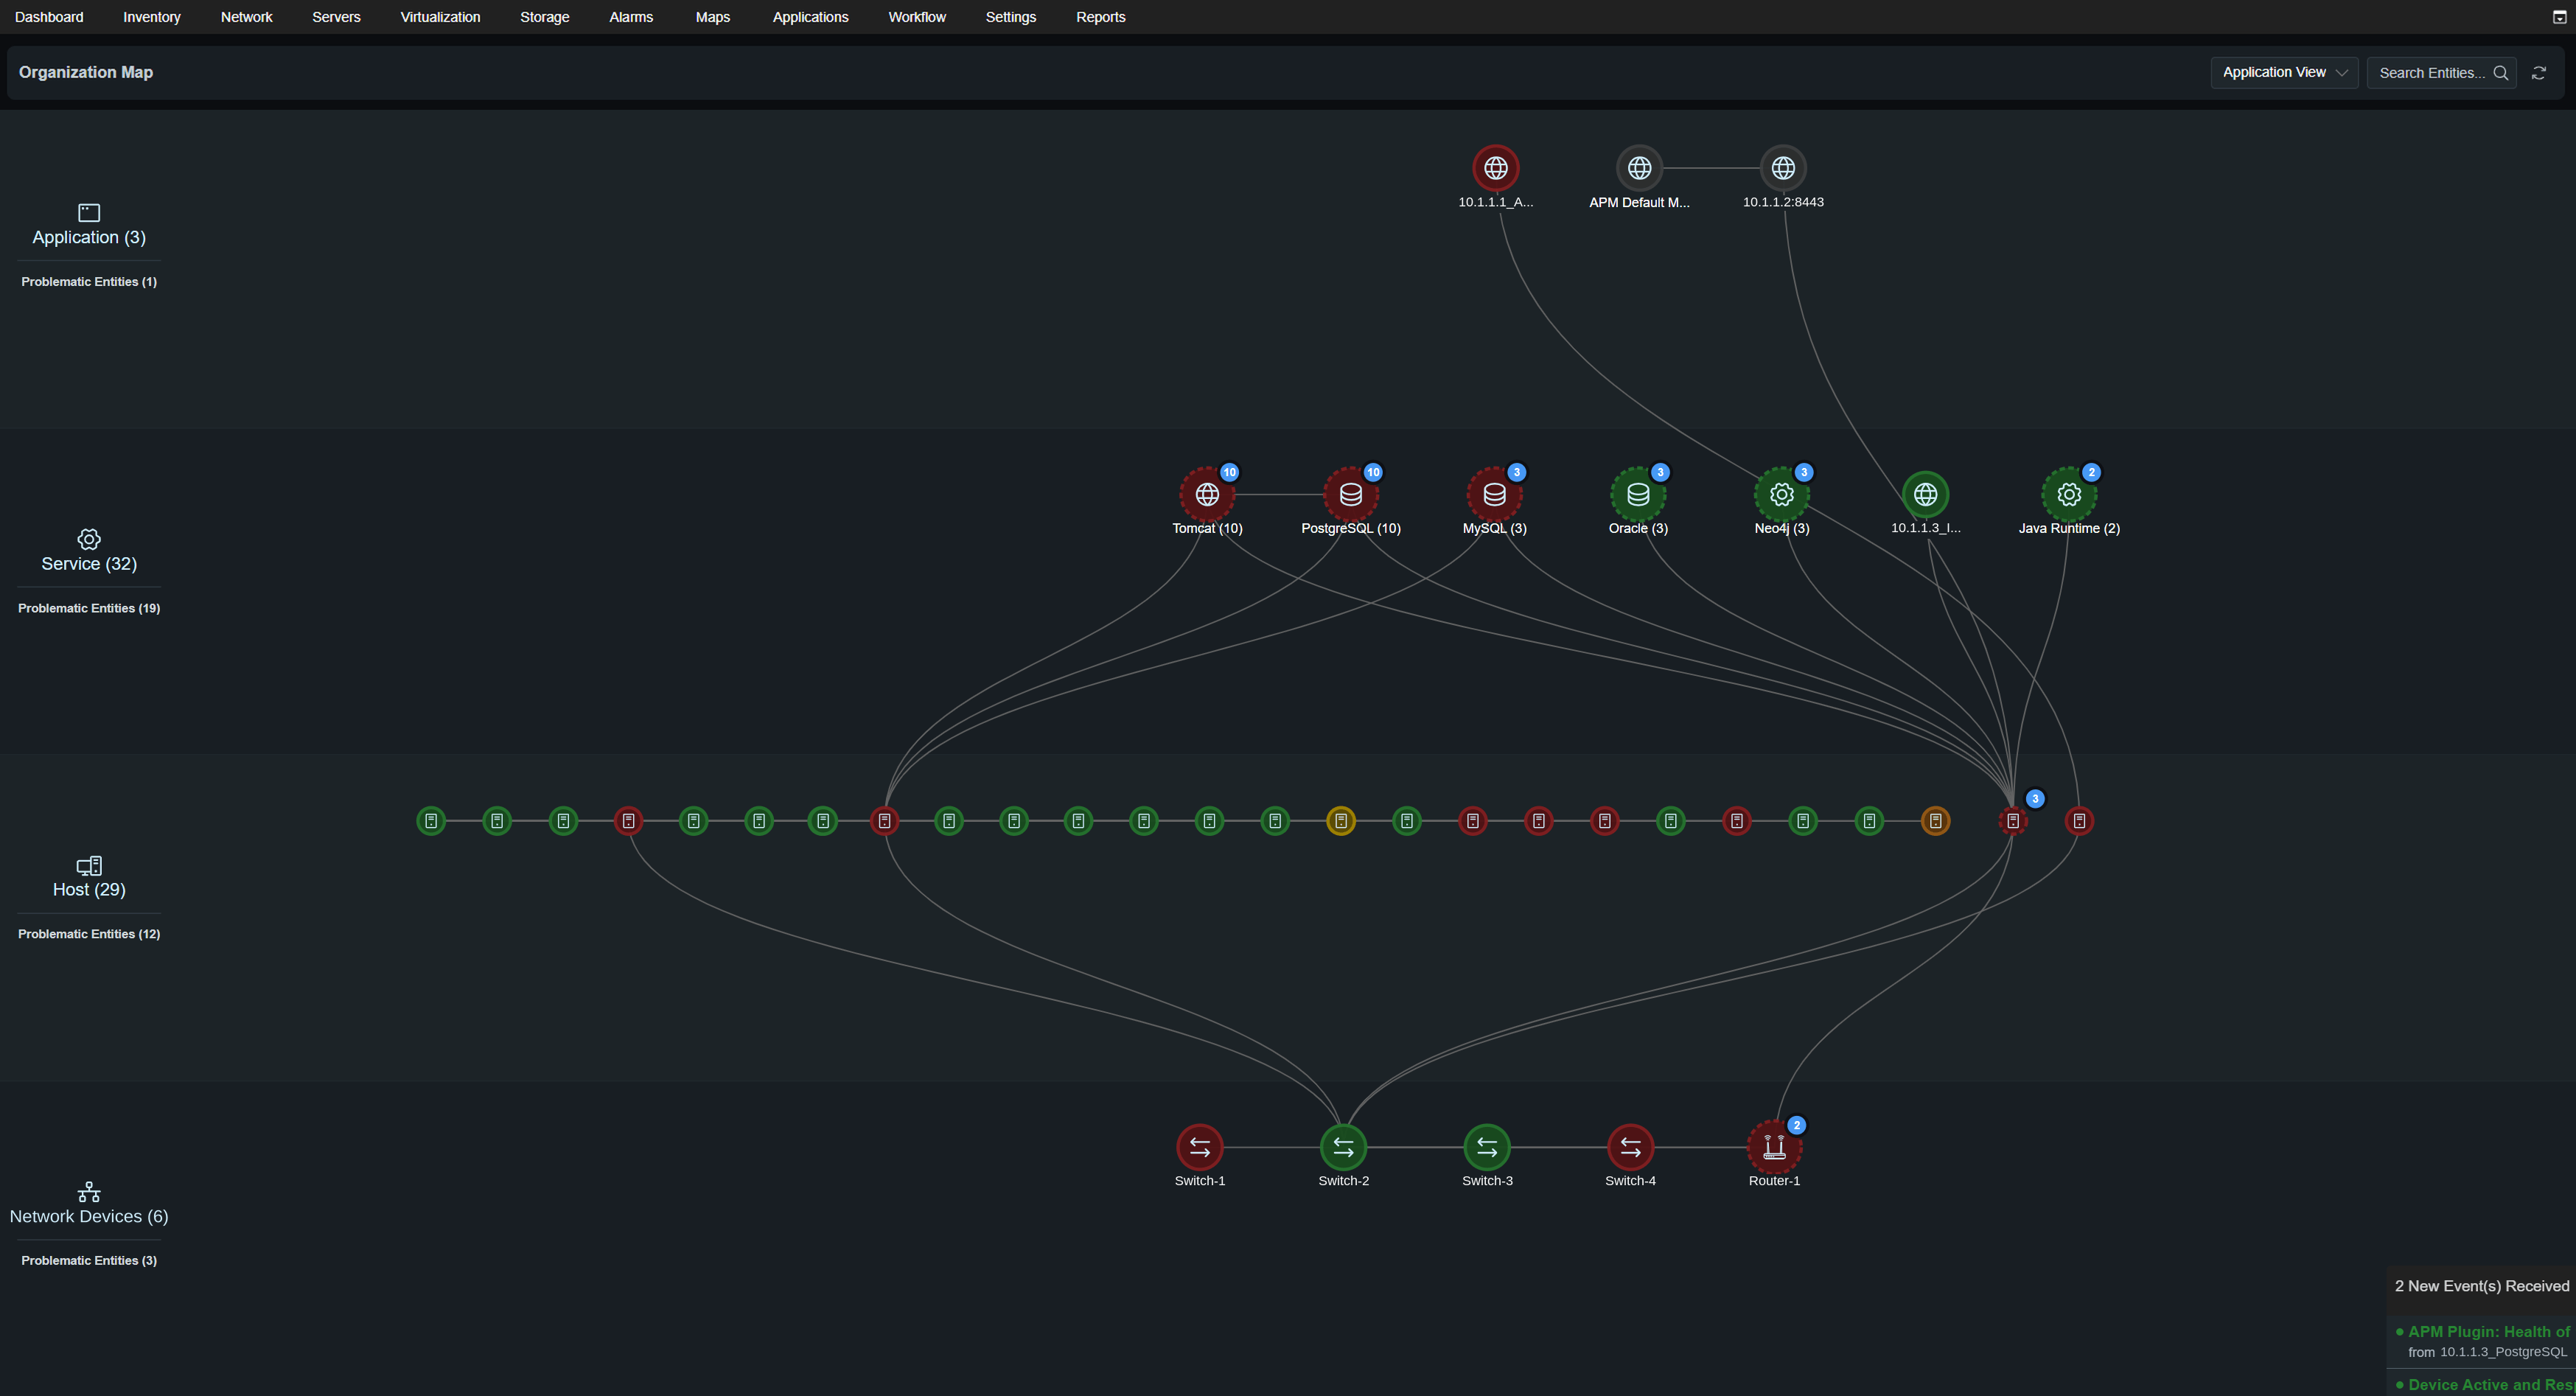Viewport: 2576px width, 1396px height.
Task: Click the 10.1.1.3_I... globe service node
Action: [1925, 494]
